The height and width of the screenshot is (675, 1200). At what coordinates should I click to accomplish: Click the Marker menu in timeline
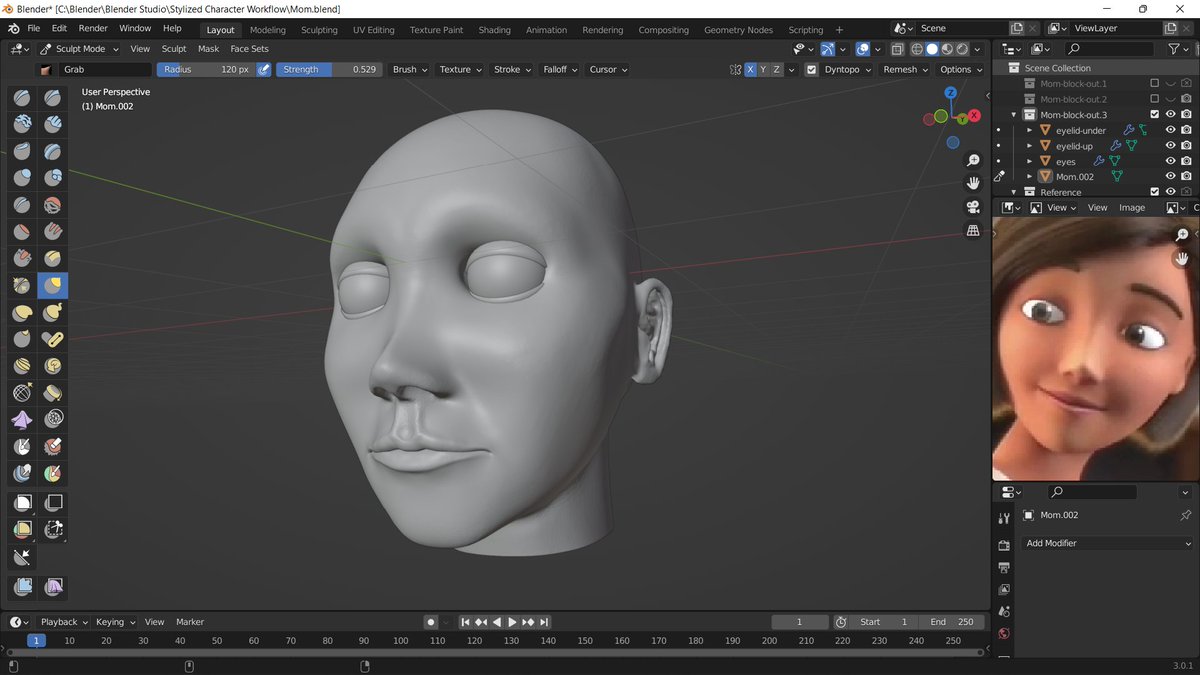tap(190, 622)
